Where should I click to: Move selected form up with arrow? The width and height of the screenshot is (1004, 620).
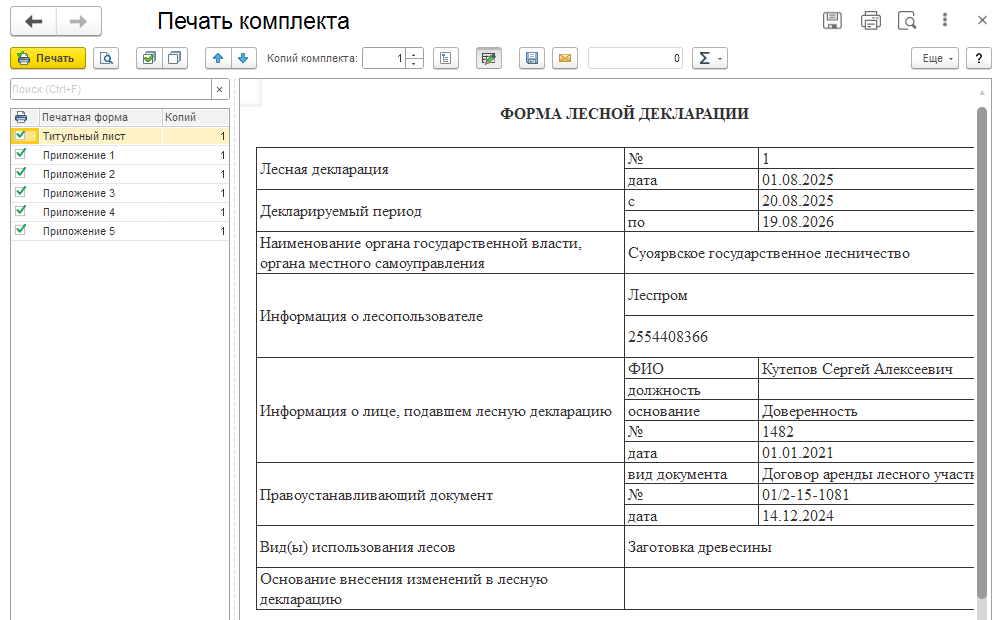click(x=218, y=58)
